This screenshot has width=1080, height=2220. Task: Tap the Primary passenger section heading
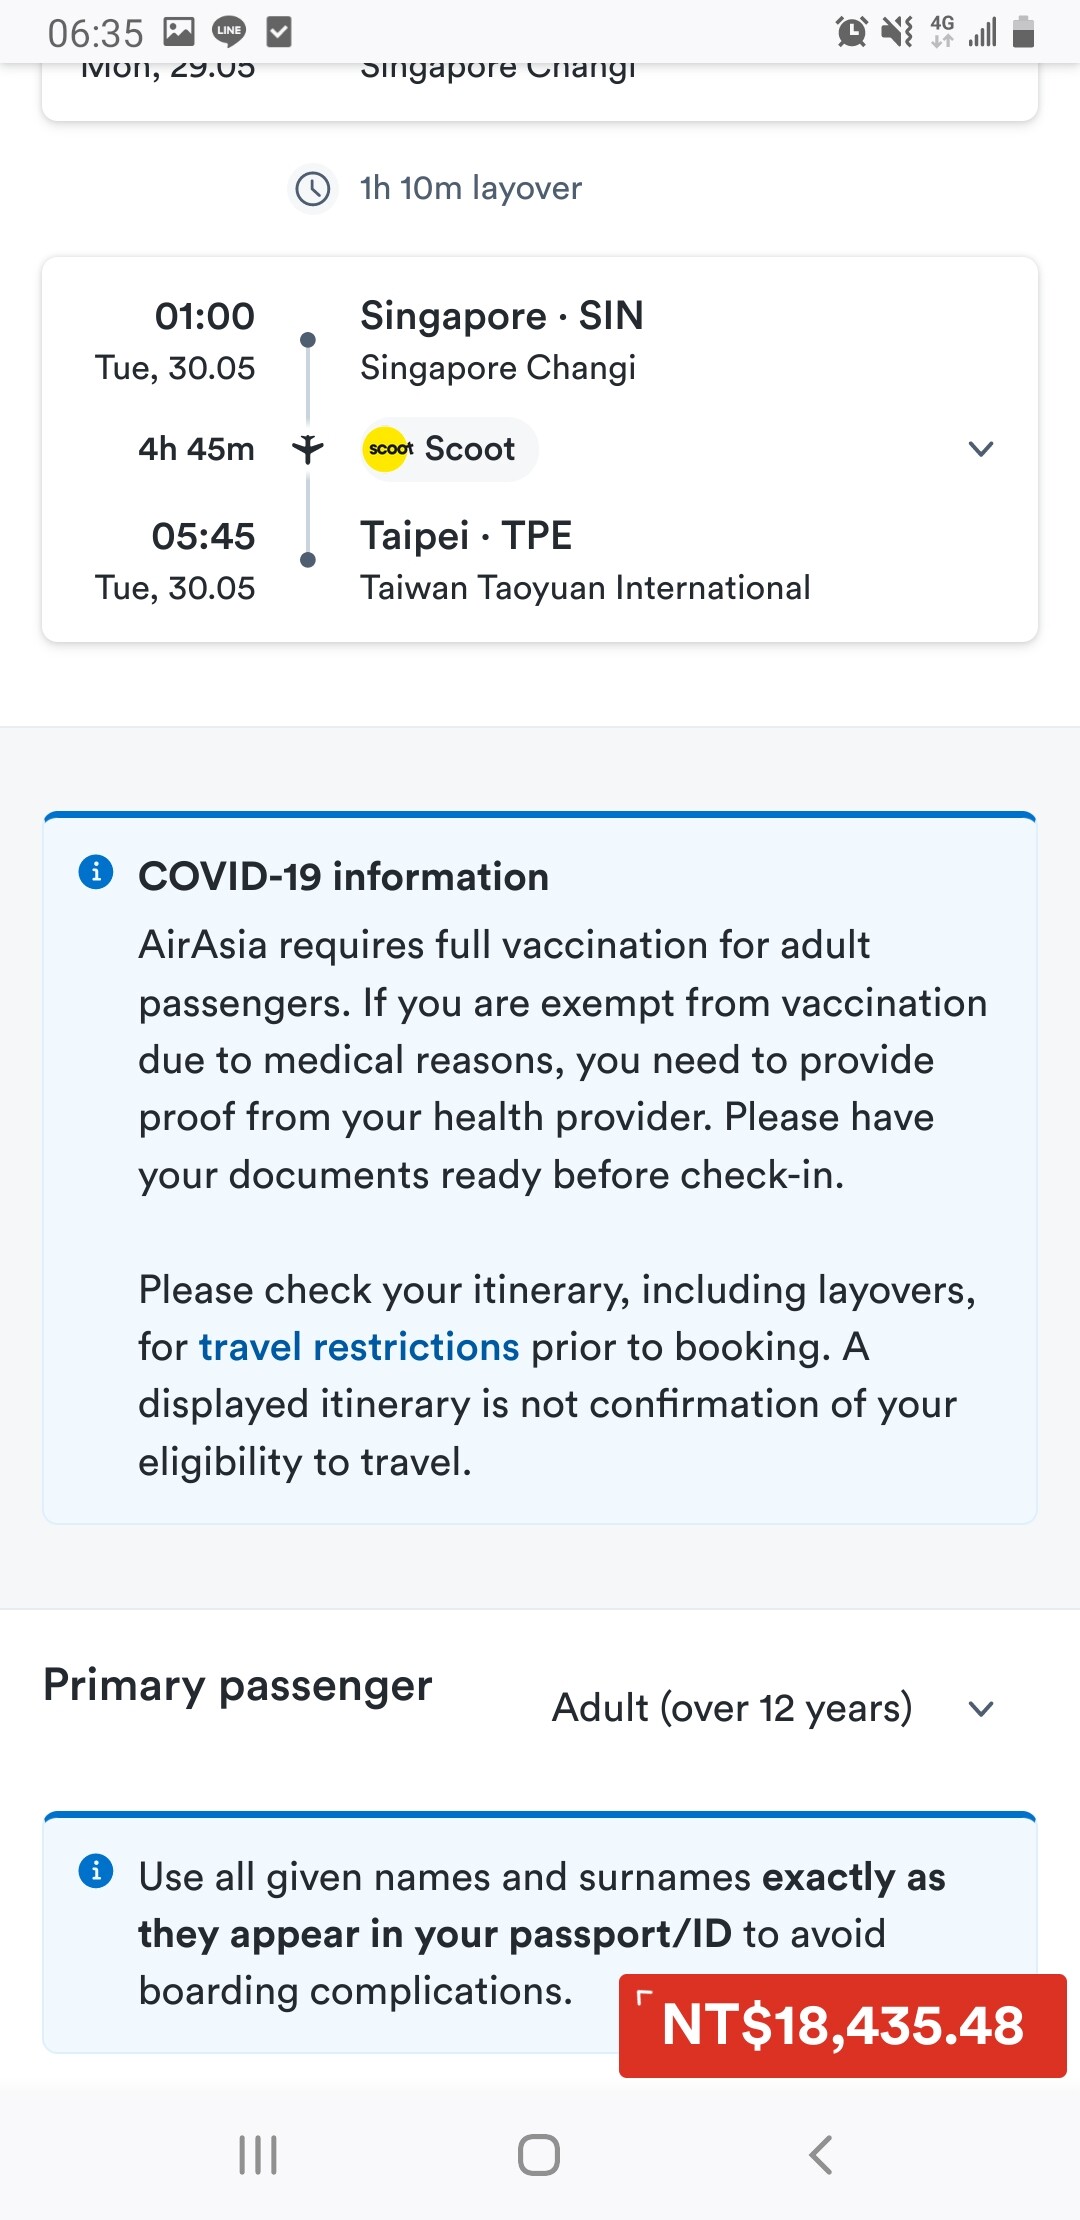point(238,1686)
